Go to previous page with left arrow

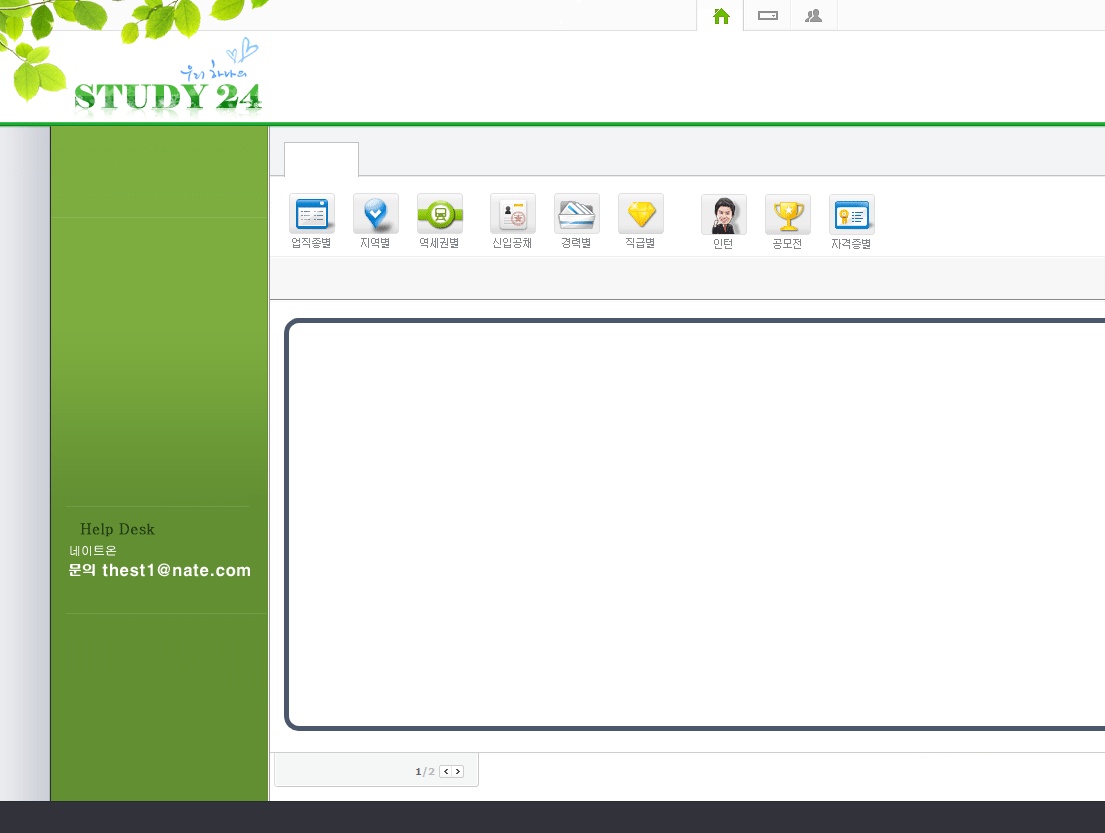446,771
